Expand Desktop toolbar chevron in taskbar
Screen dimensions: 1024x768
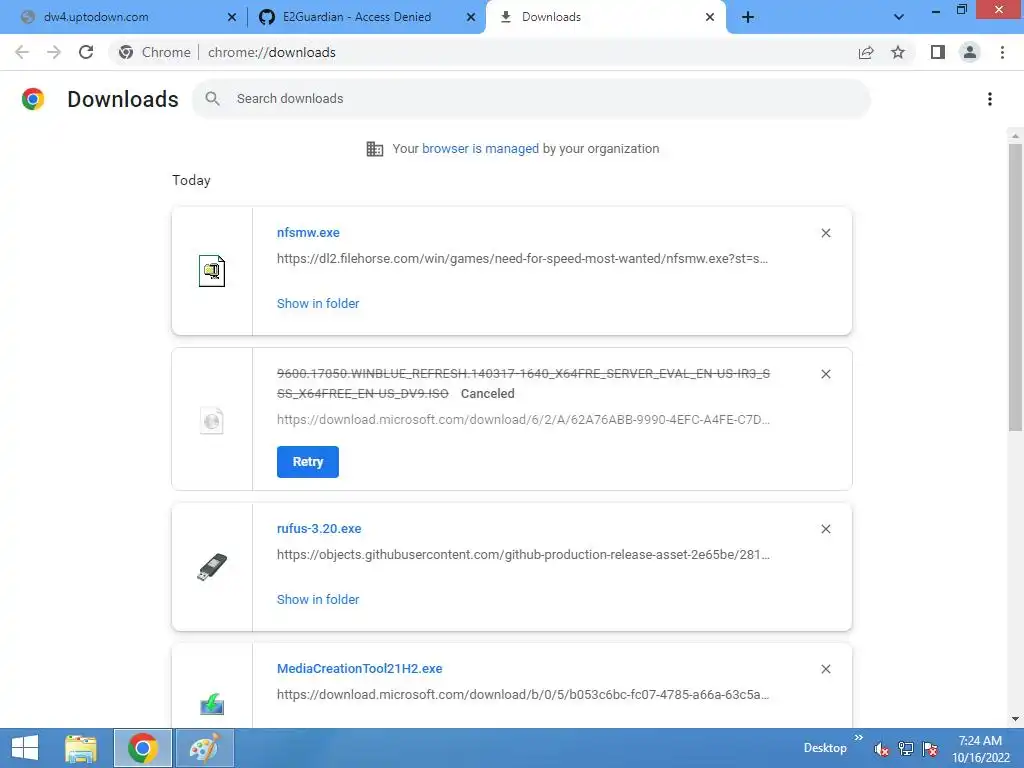coord(859,738)
